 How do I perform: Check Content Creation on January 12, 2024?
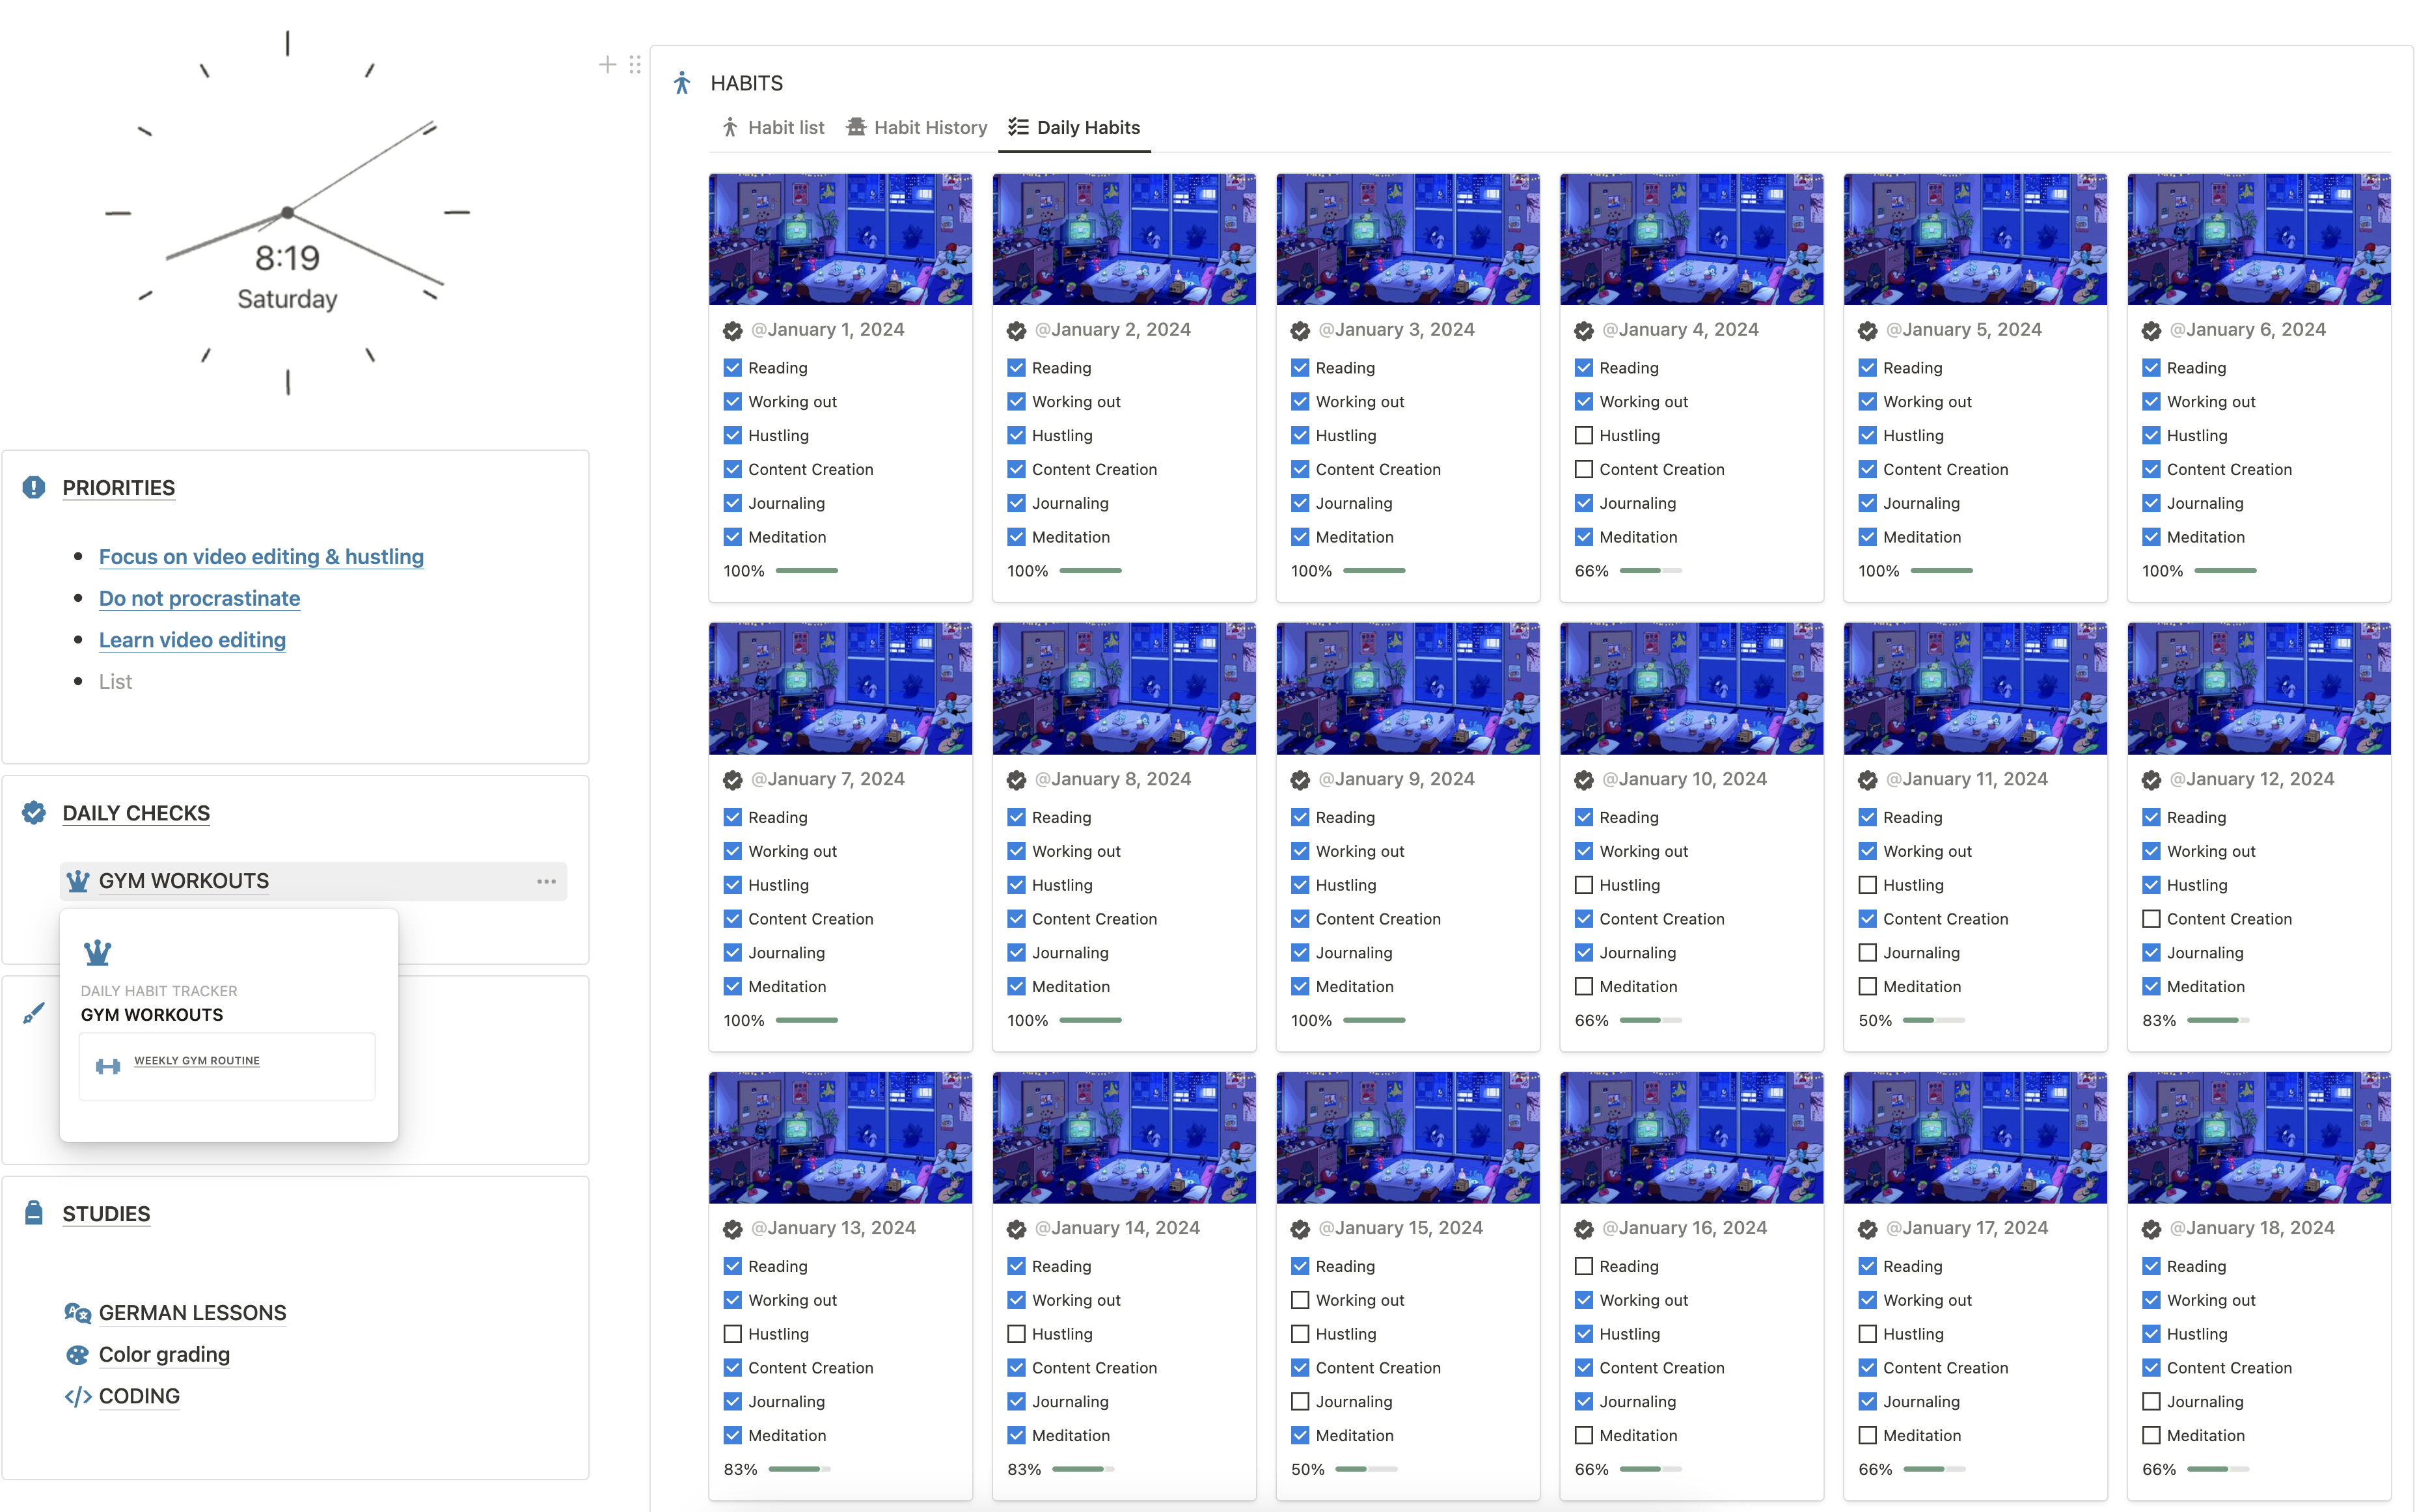tap(2152, 919)
